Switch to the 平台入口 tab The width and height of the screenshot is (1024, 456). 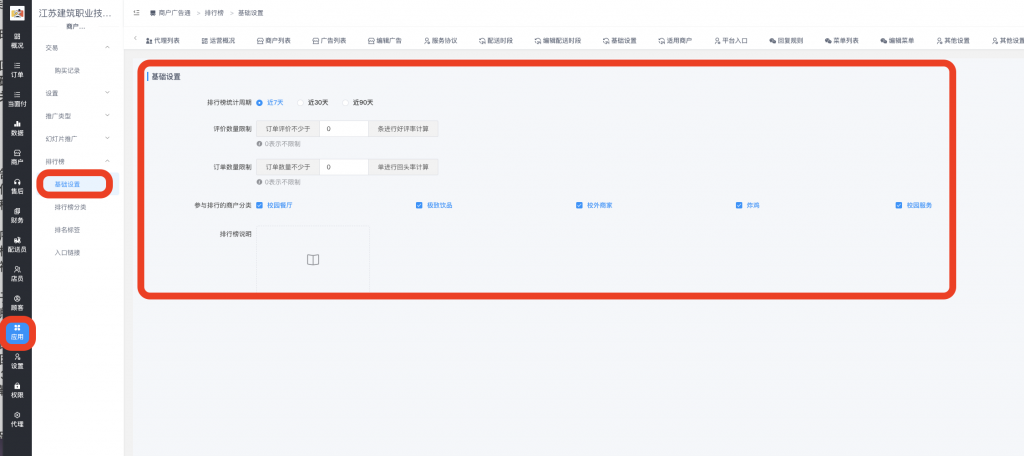(731, 41)
